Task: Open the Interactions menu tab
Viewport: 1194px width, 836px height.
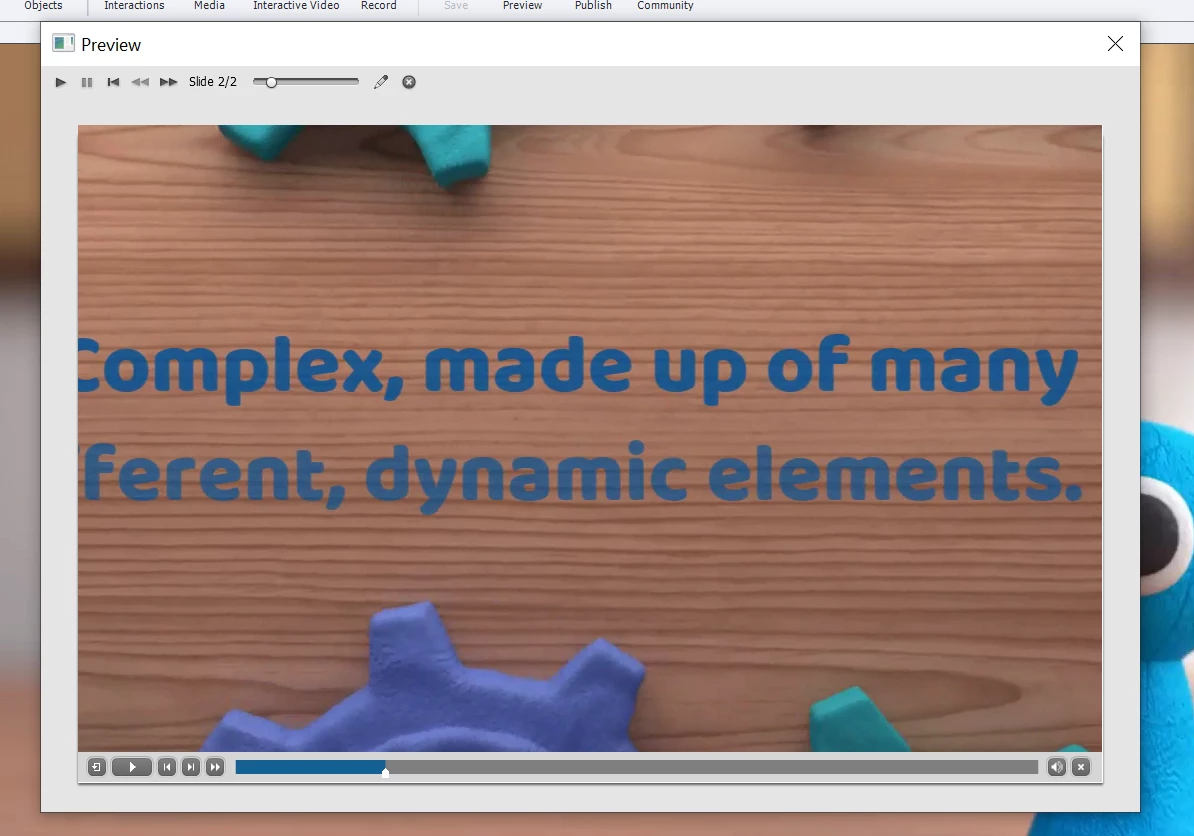Action: coord(134,5)
